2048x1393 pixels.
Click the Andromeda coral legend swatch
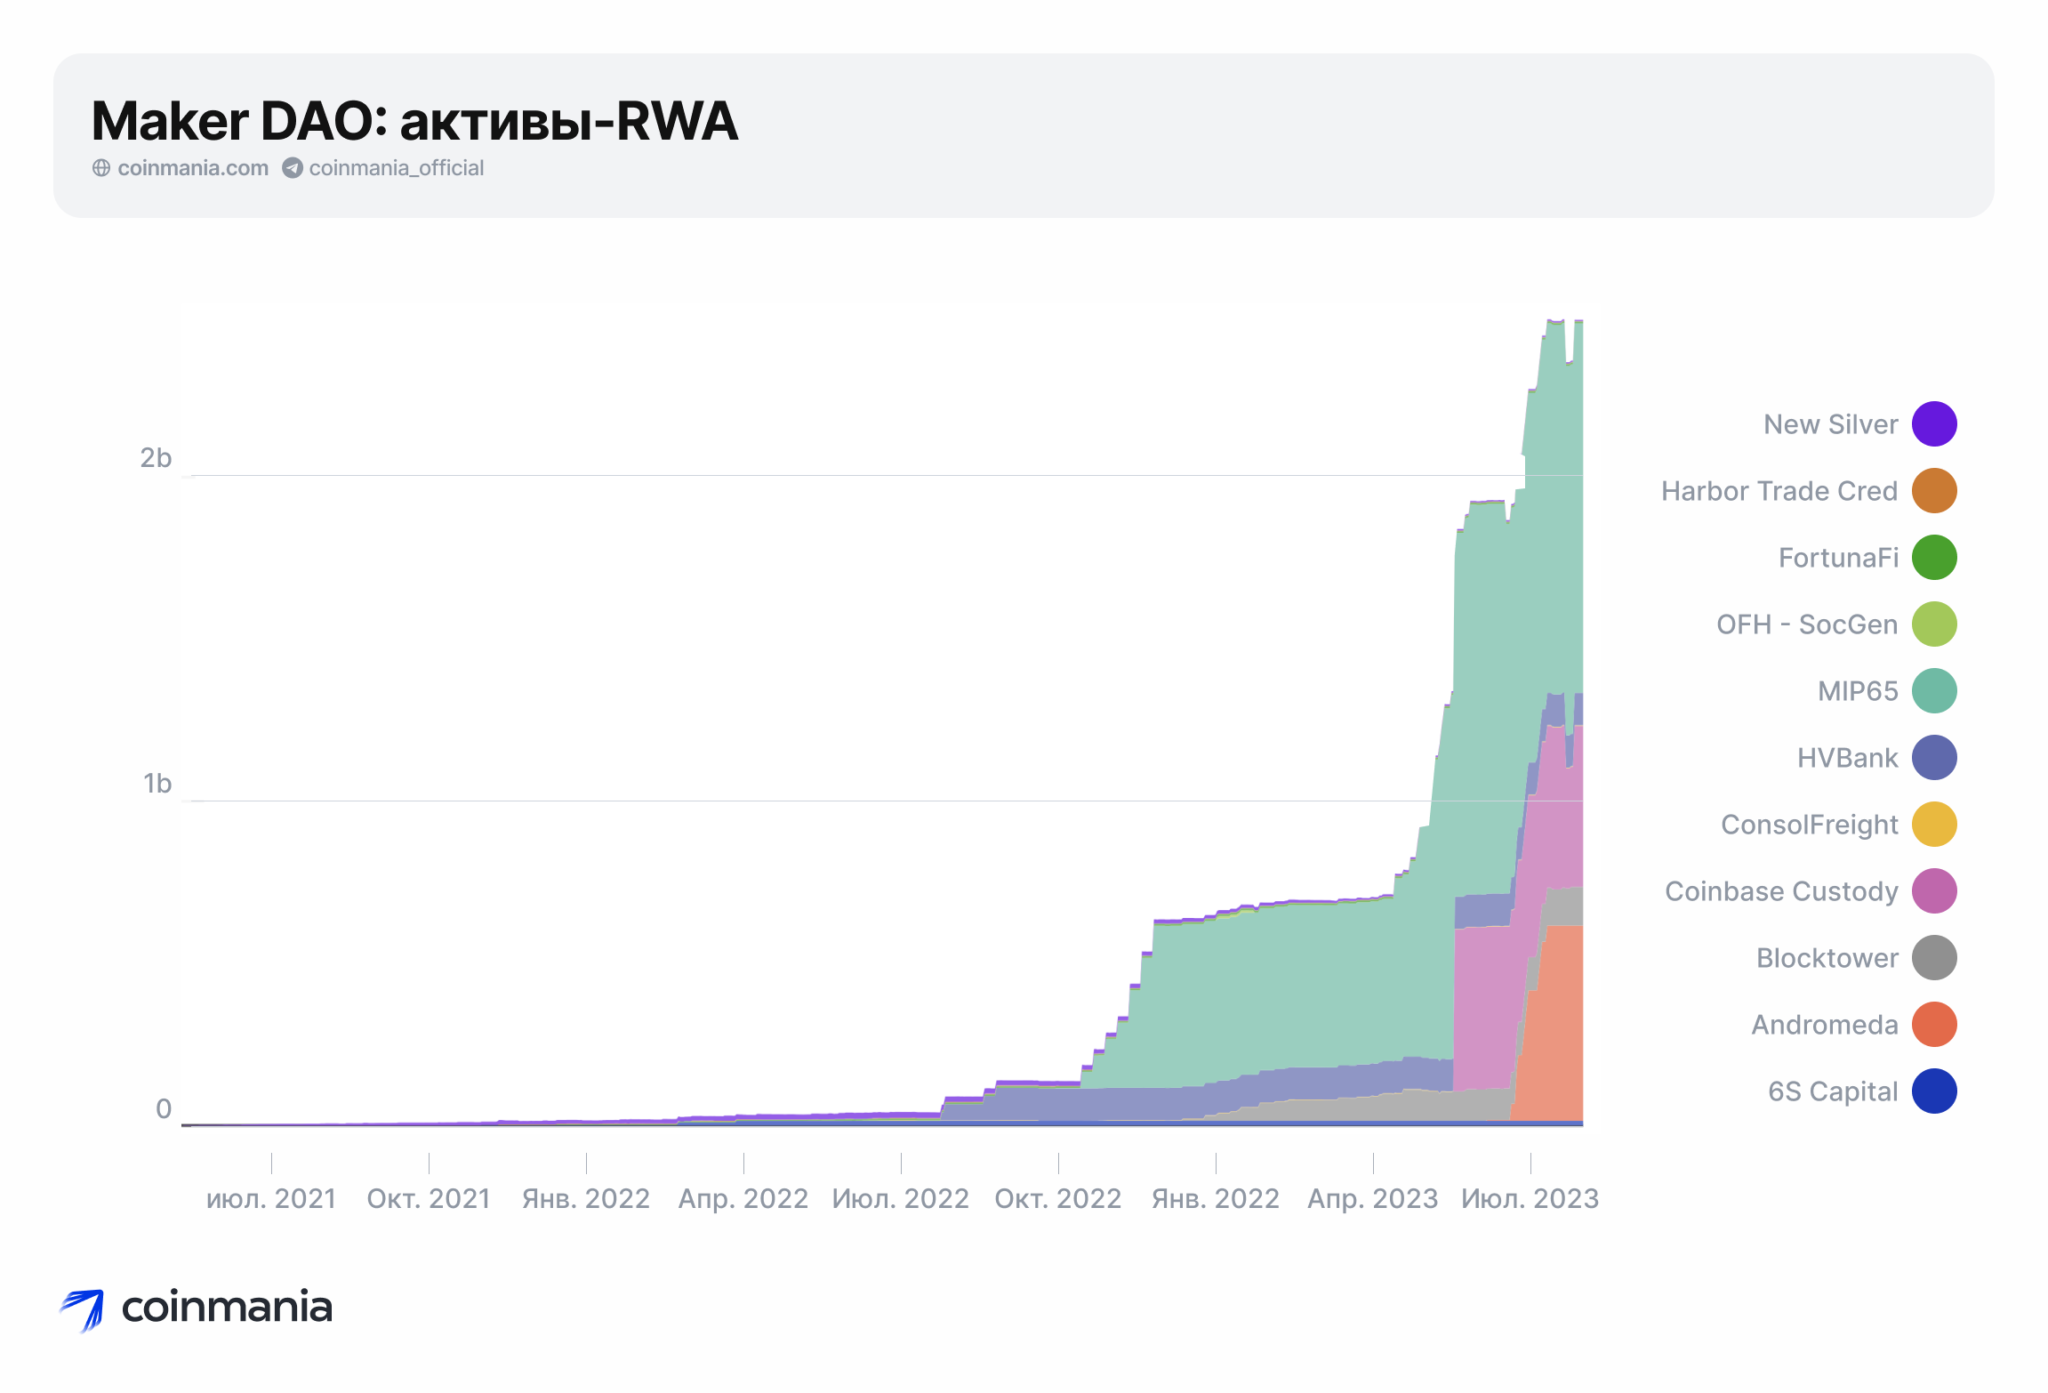point(1934,1024)
